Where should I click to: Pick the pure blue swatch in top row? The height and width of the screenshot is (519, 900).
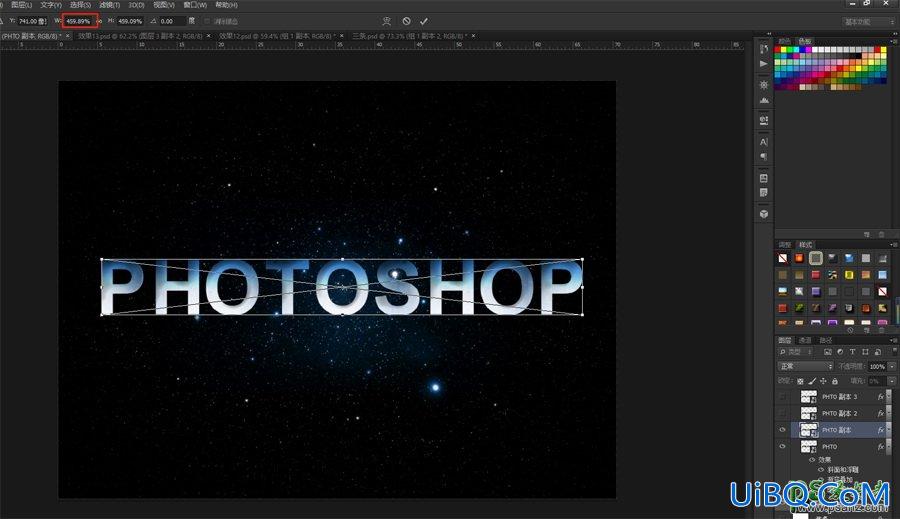point(803,50)
